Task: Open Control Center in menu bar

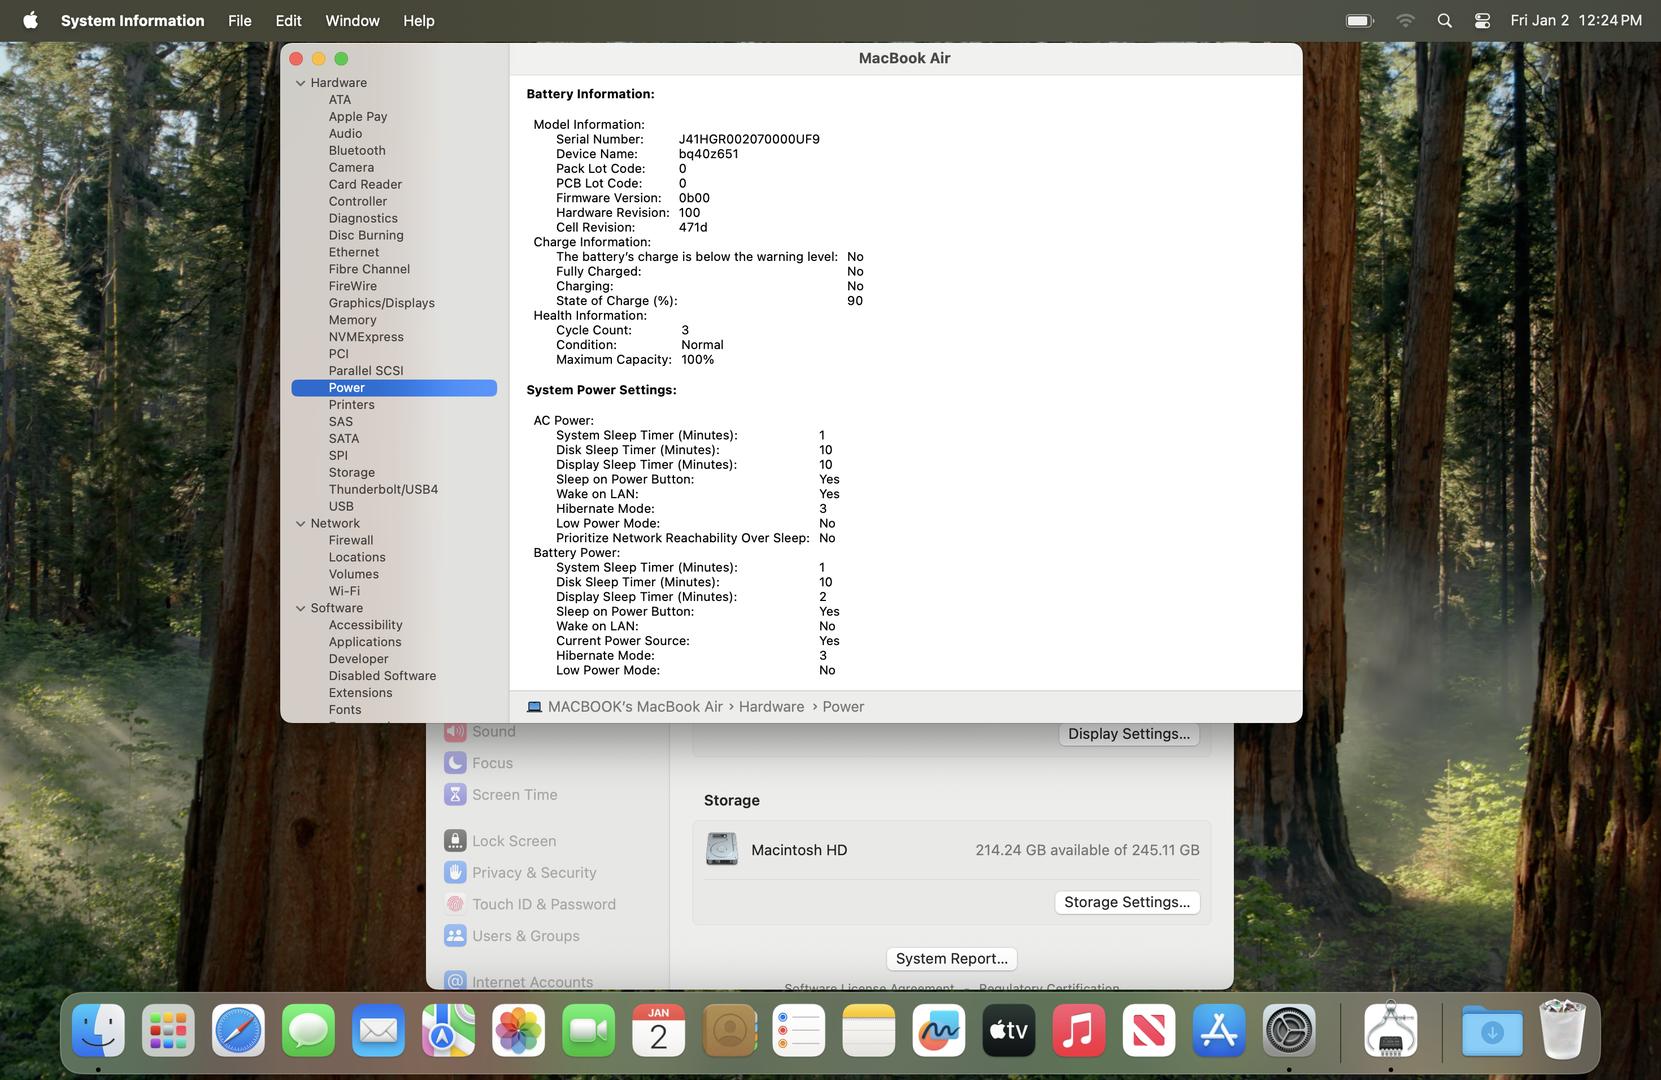Action: [1482, 20]
